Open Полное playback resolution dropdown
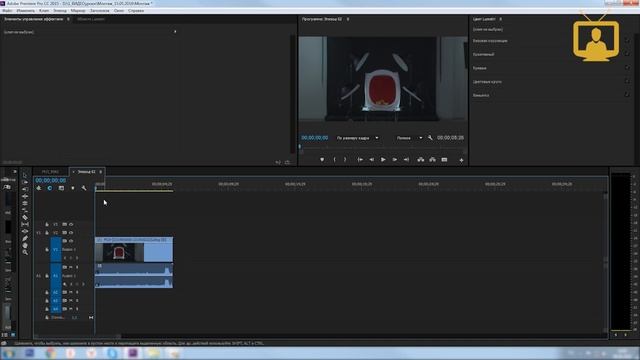Image resolution: width=640 pixels, height=360 pixels. click(x=409, y=138)
